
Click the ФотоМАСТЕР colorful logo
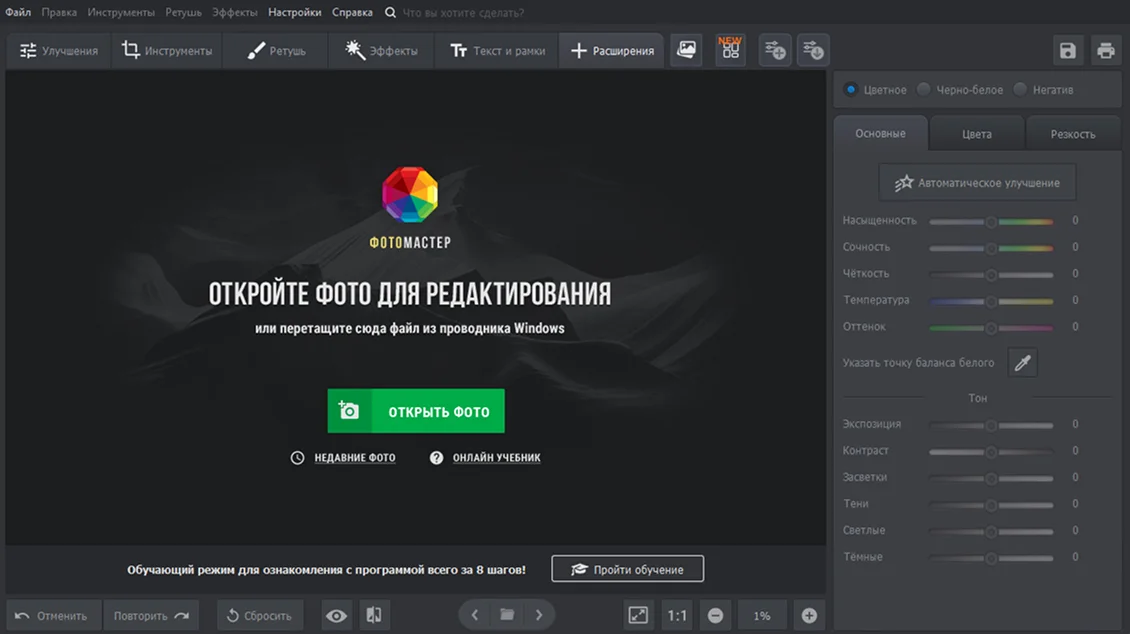(x=410, y=195)
